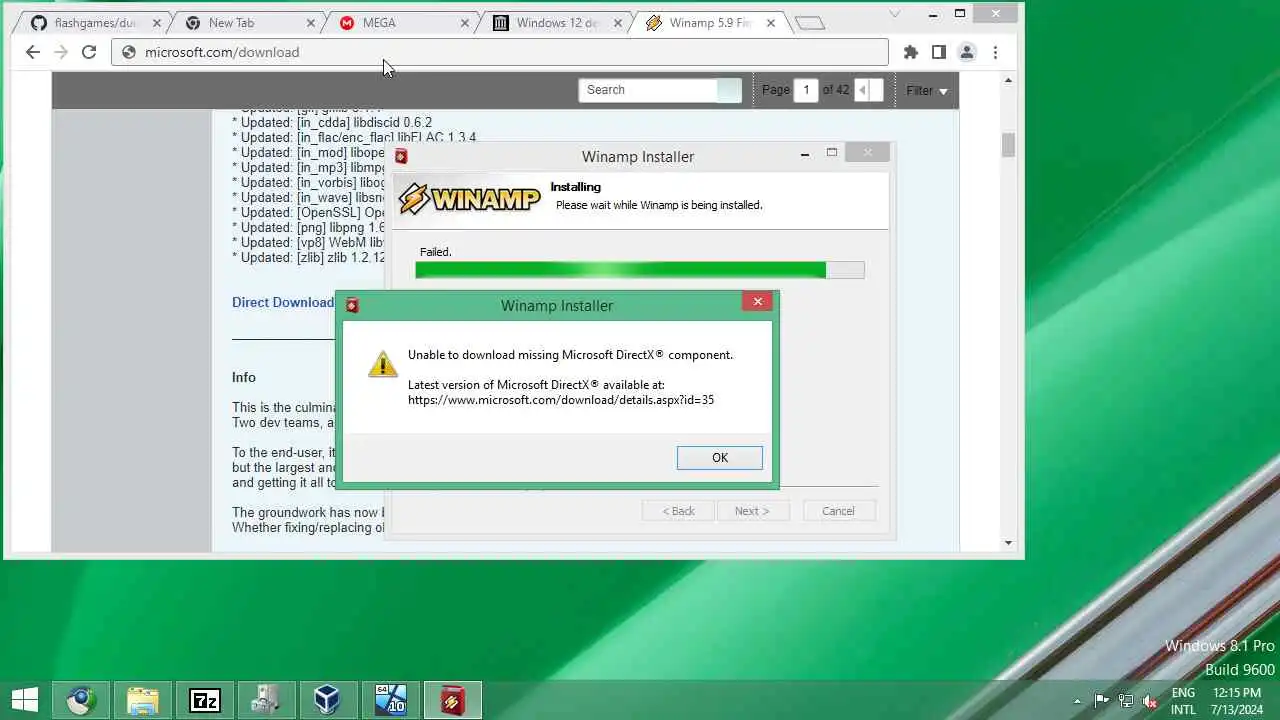
Task: Minimize the Winamp Installer window
Action: (x=804, y=154)
